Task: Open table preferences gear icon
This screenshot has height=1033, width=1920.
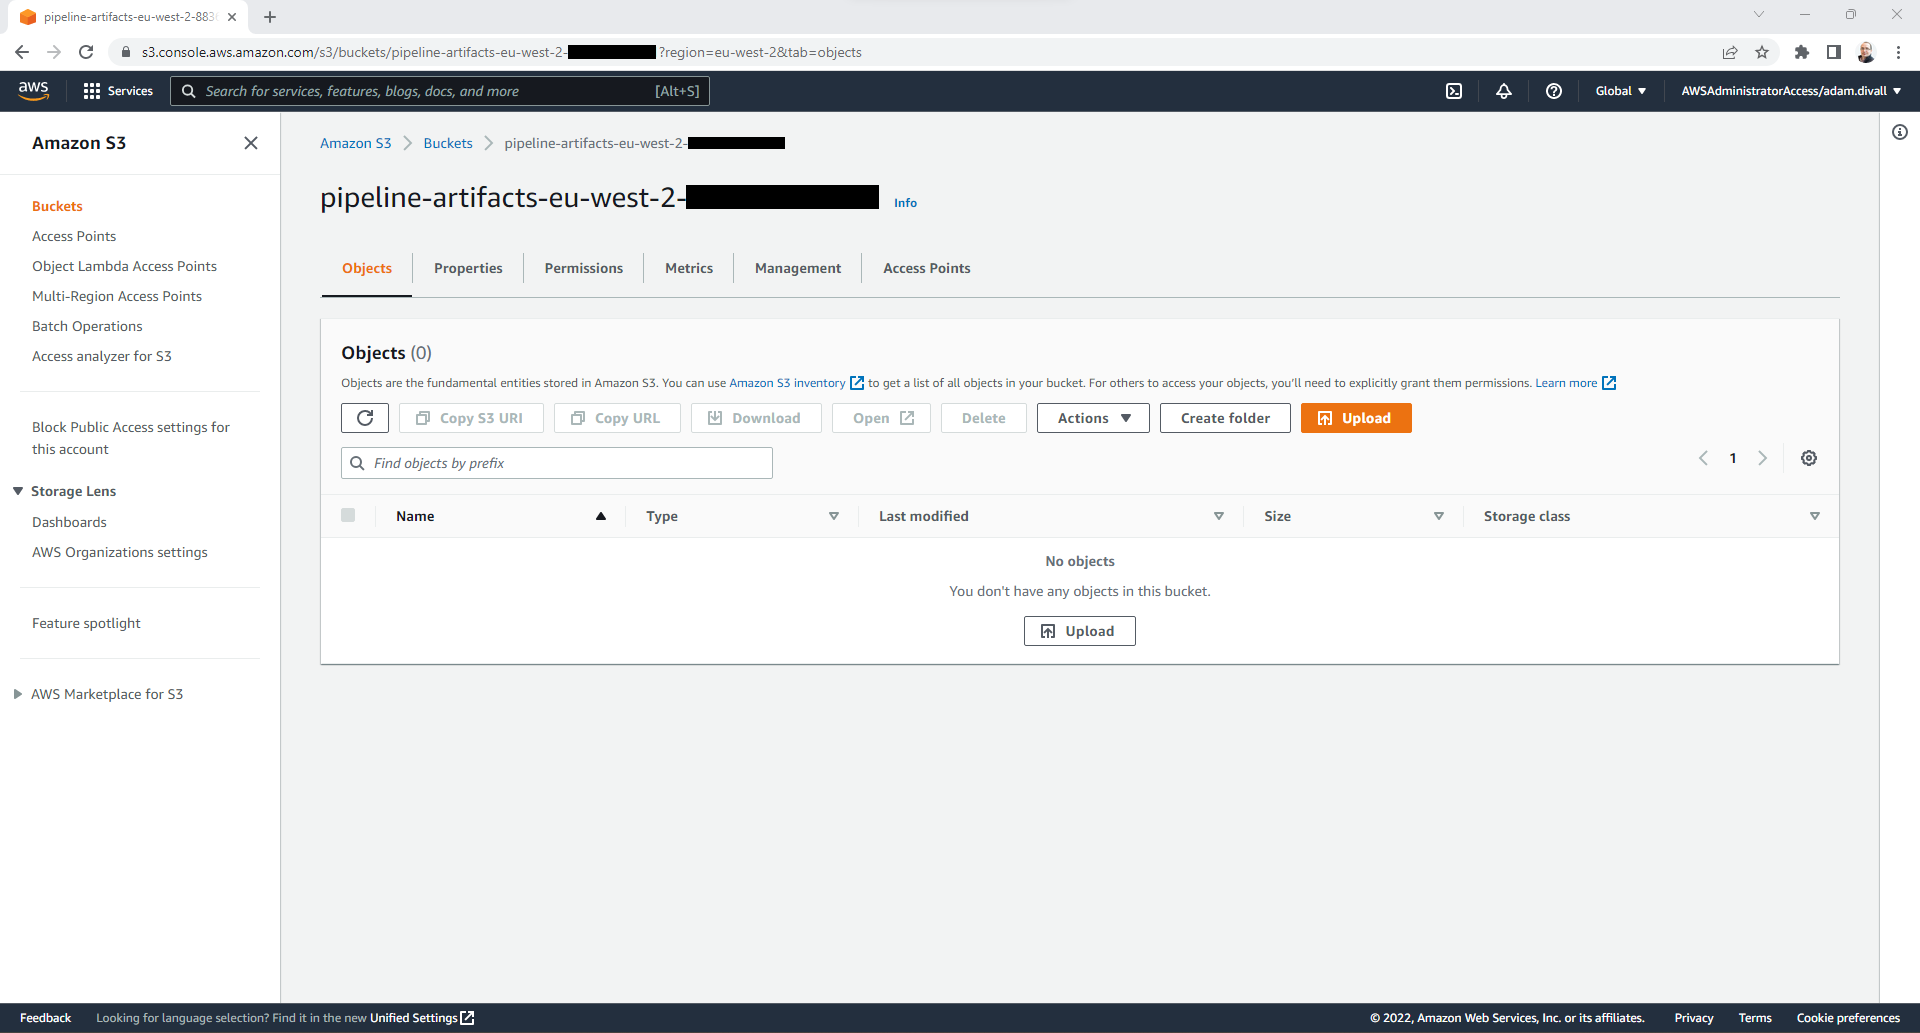Action: 1809,458
